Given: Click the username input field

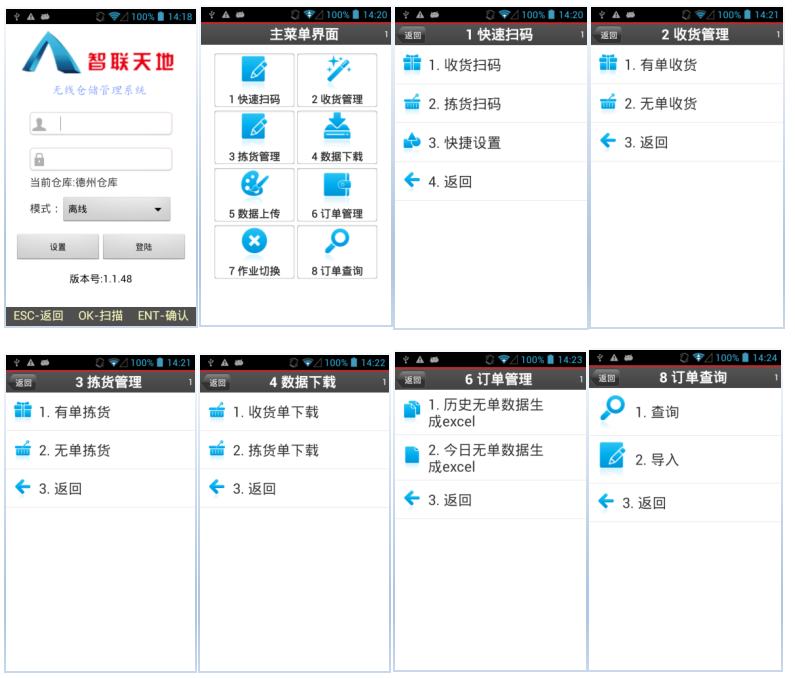Looking at the screenshot, I should pyautogui.click(x=101, y=124).
